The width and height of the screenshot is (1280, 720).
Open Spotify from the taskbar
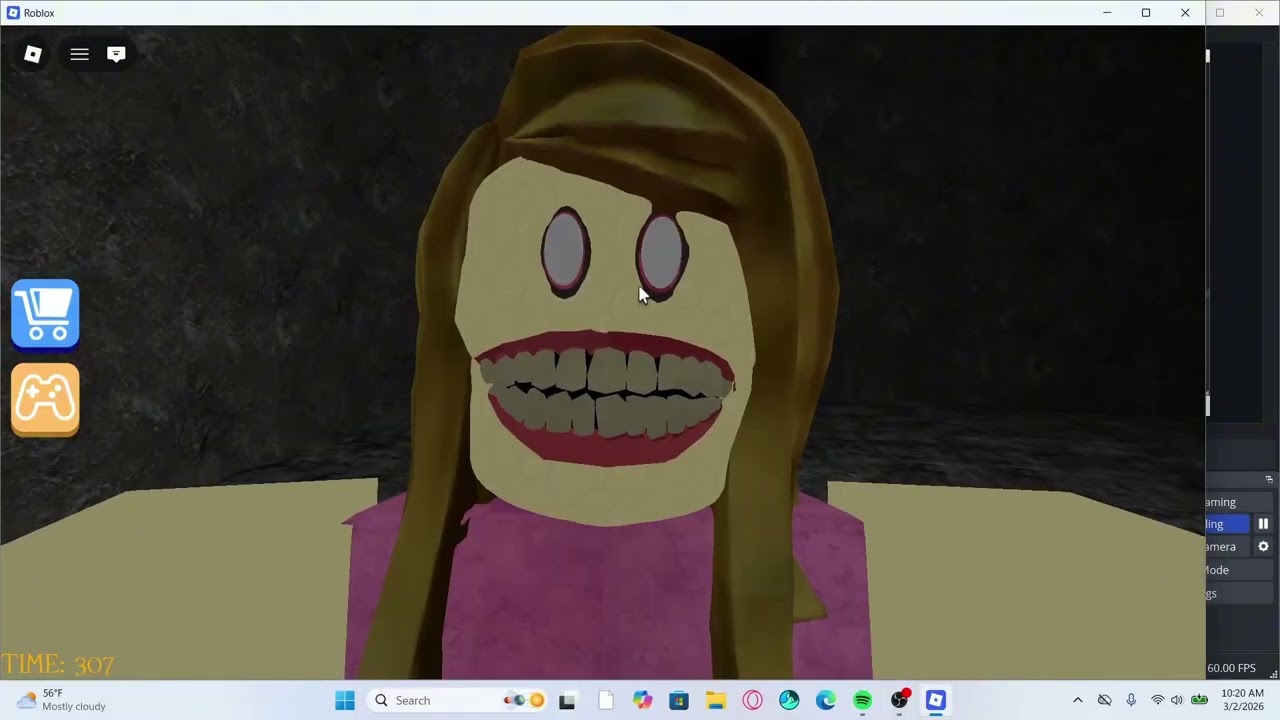click(862, 700)
